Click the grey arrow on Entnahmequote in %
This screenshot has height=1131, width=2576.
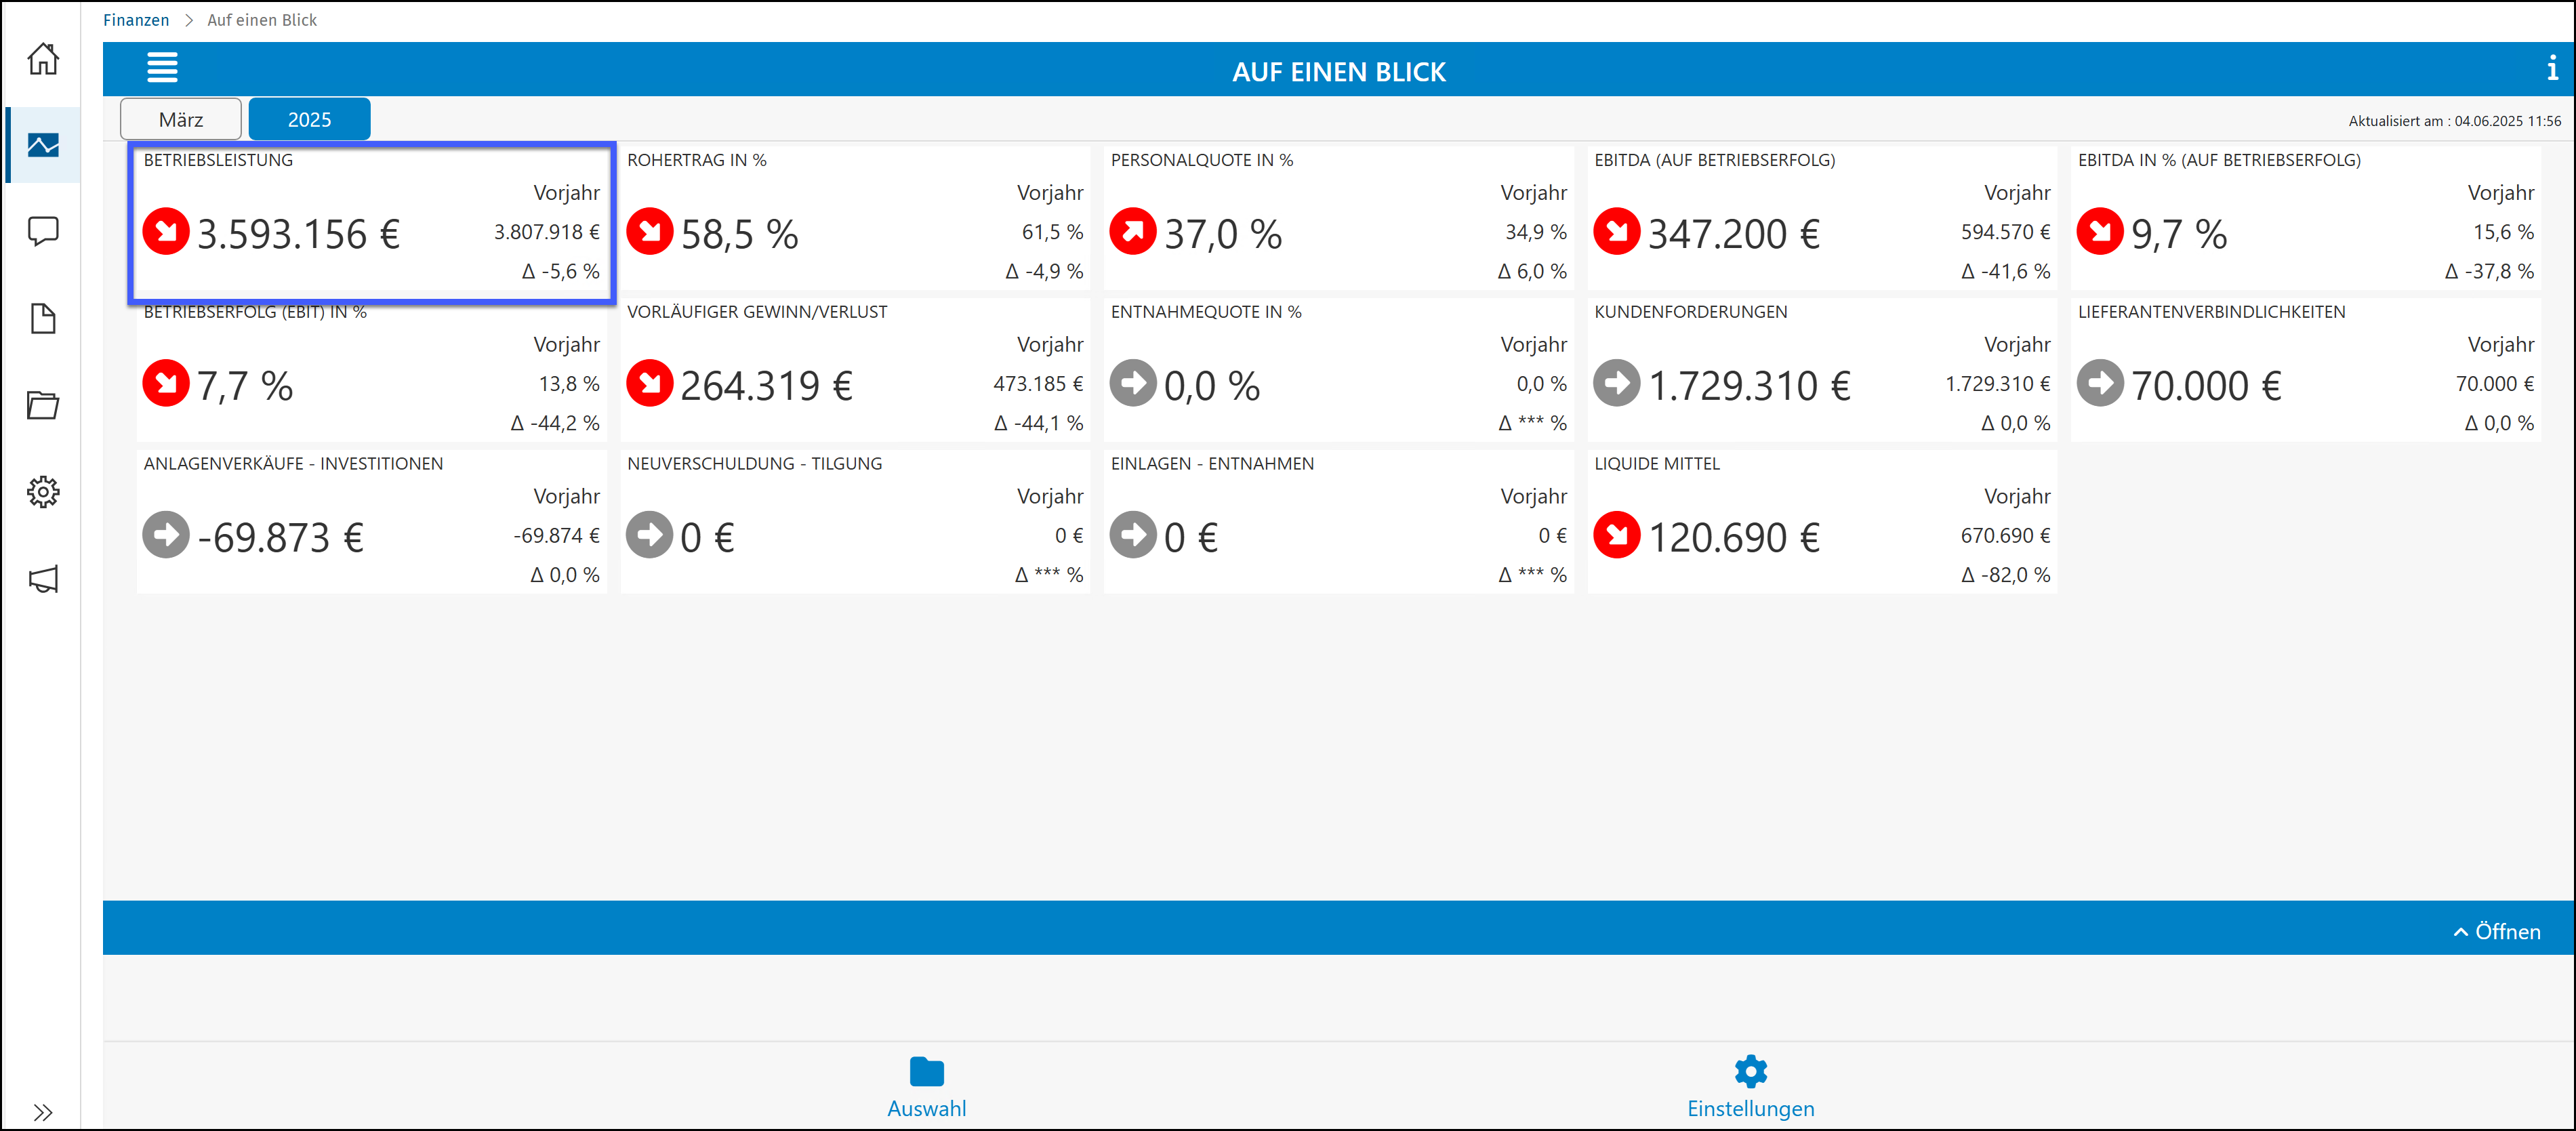pos(1133,384)
